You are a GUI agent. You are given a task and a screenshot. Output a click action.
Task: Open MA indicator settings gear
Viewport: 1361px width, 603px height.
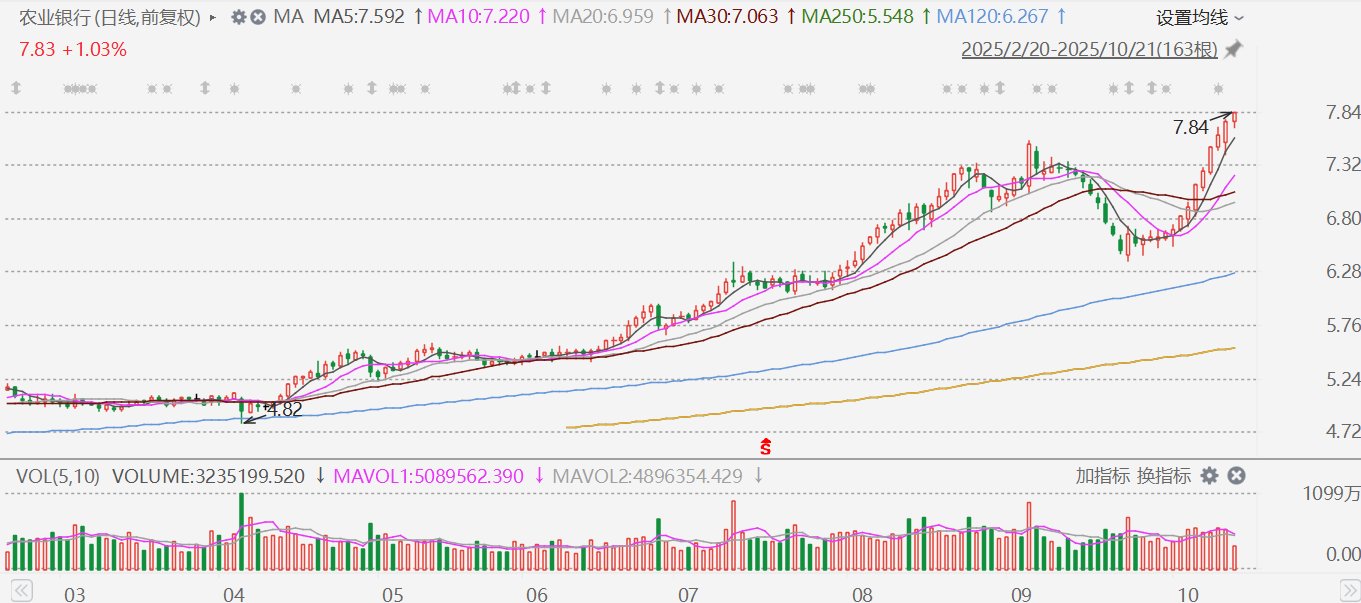click(x=238, y=17)
